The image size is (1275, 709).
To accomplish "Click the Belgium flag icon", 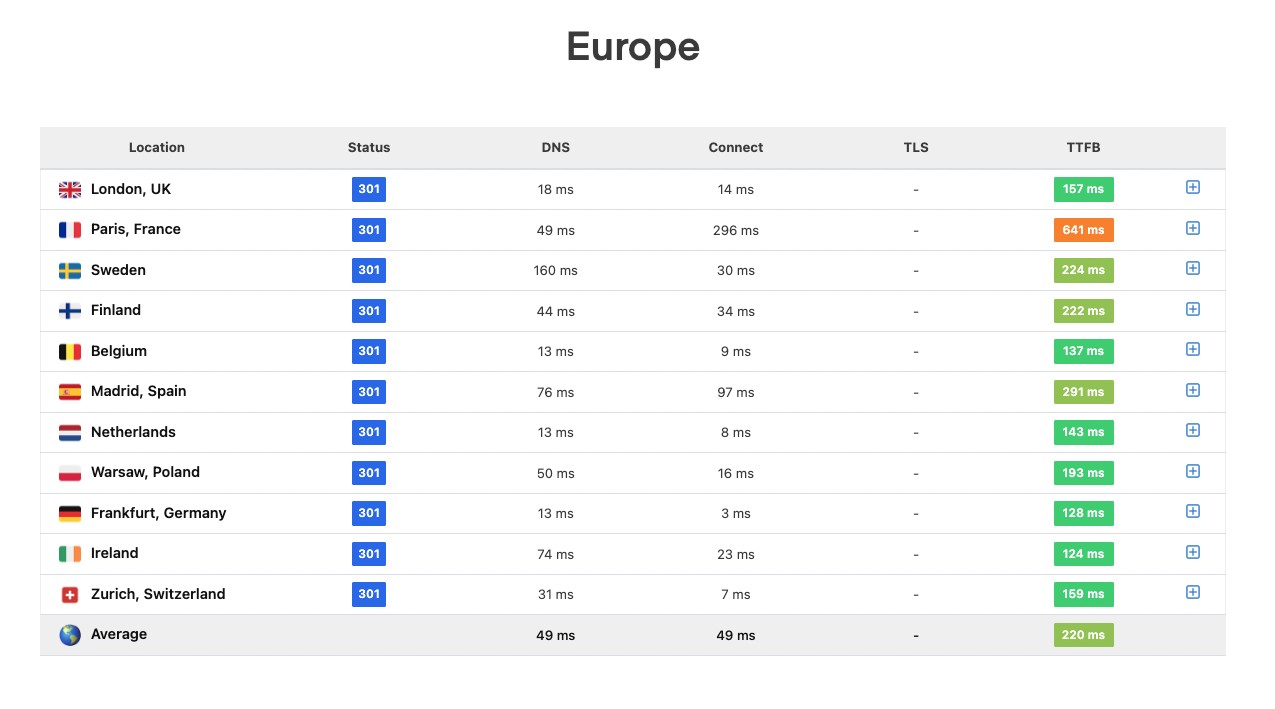I will 70,352.
